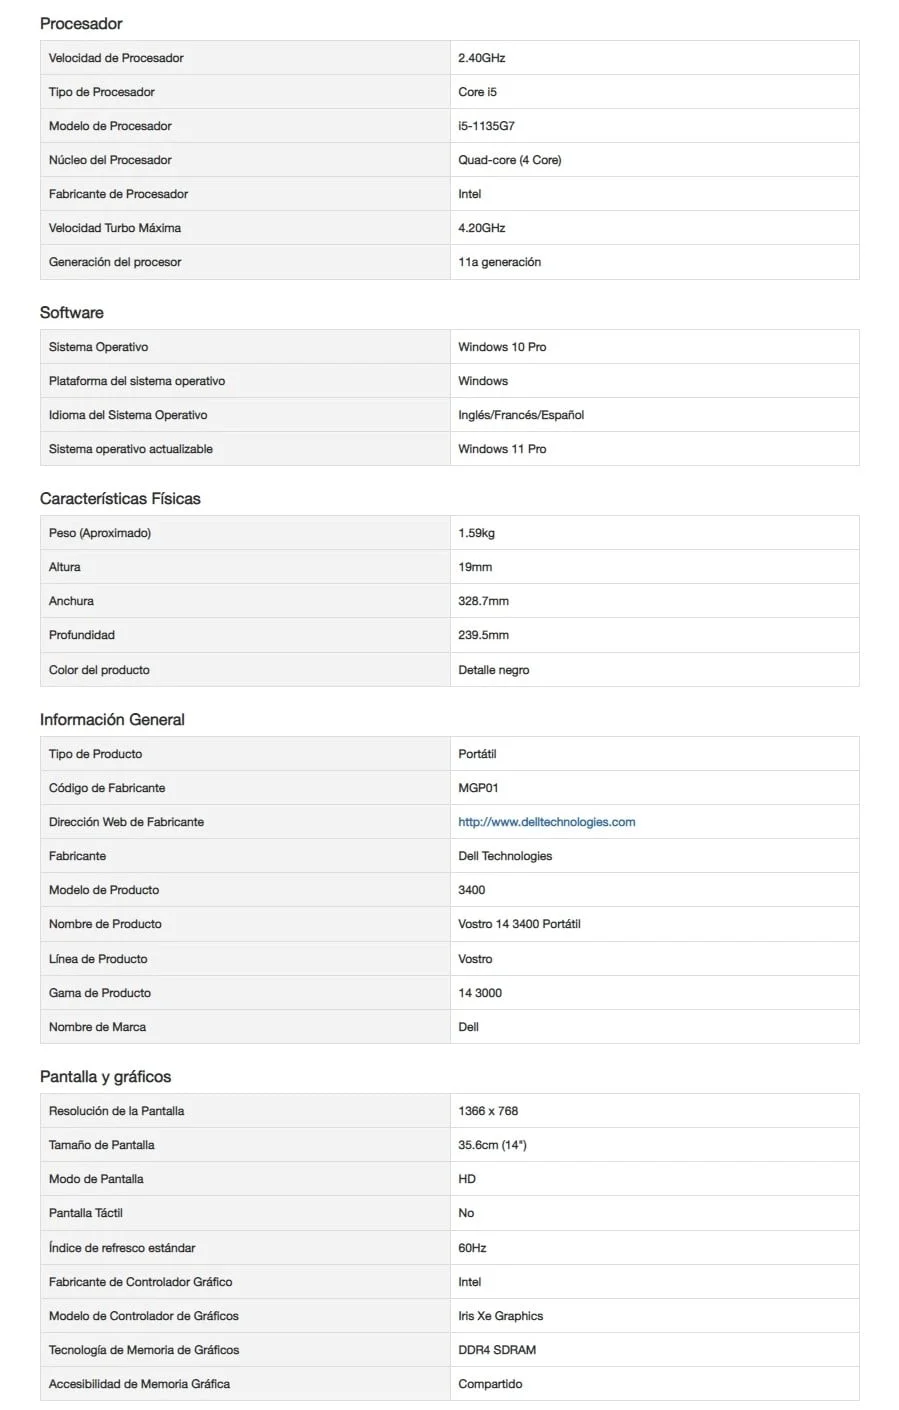Viewport: 899px width, 1410px height.
Task: Click the 1.59kg weight value
Action: 476,533
